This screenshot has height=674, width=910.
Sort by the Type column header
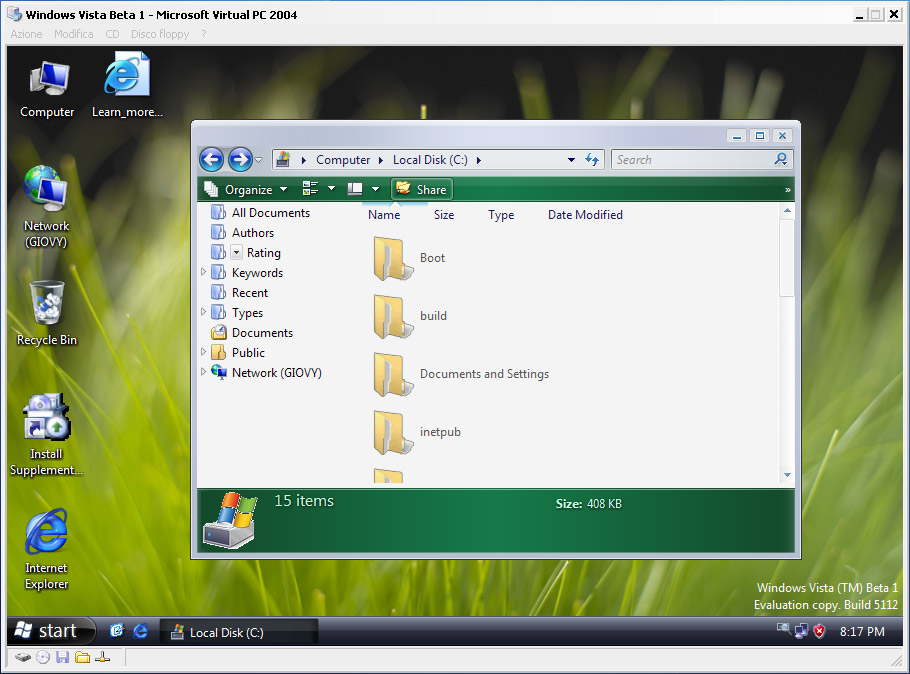tap(501, 215)
